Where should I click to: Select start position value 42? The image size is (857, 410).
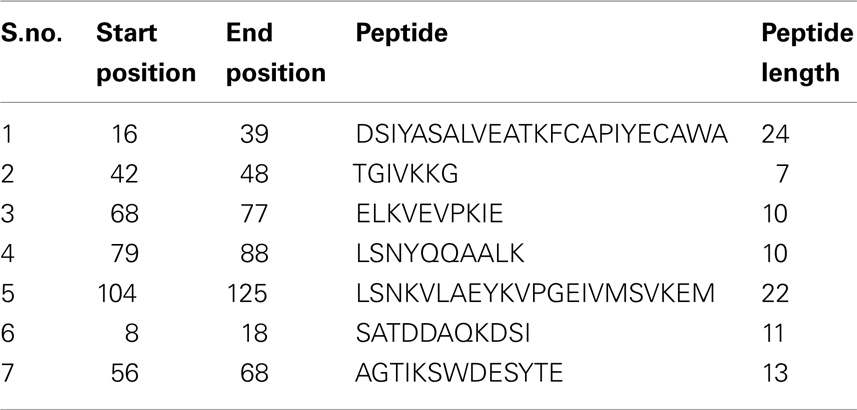click(124, 174)
